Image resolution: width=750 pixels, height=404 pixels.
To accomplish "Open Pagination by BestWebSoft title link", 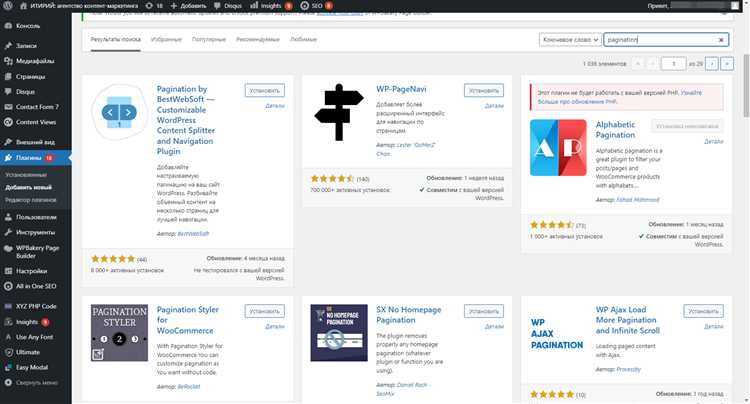I will [186, 120].
